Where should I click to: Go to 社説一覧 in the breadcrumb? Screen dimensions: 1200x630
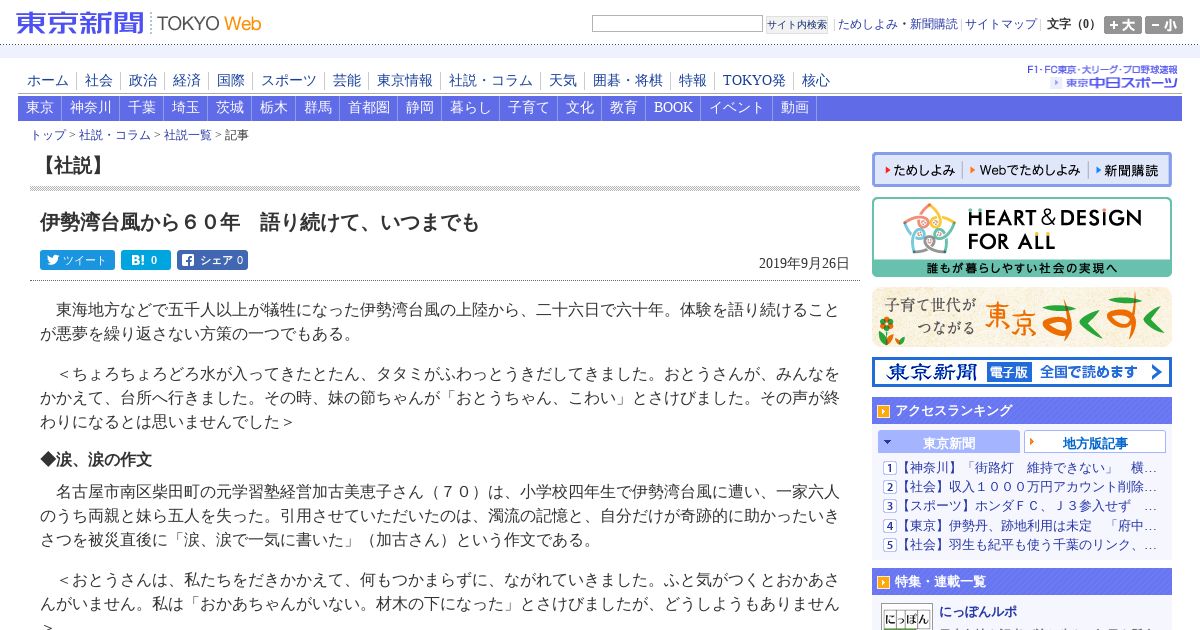pos(188,135)
